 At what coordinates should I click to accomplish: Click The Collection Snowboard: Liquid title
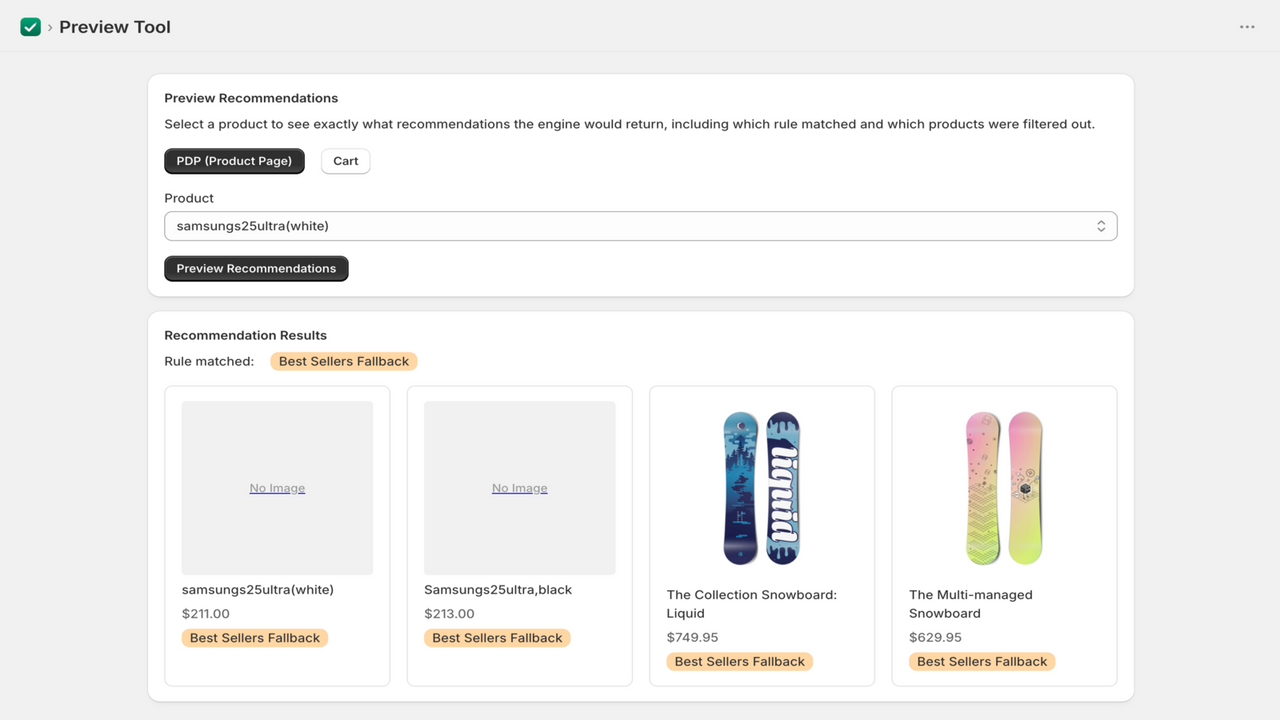coord(752,604)
